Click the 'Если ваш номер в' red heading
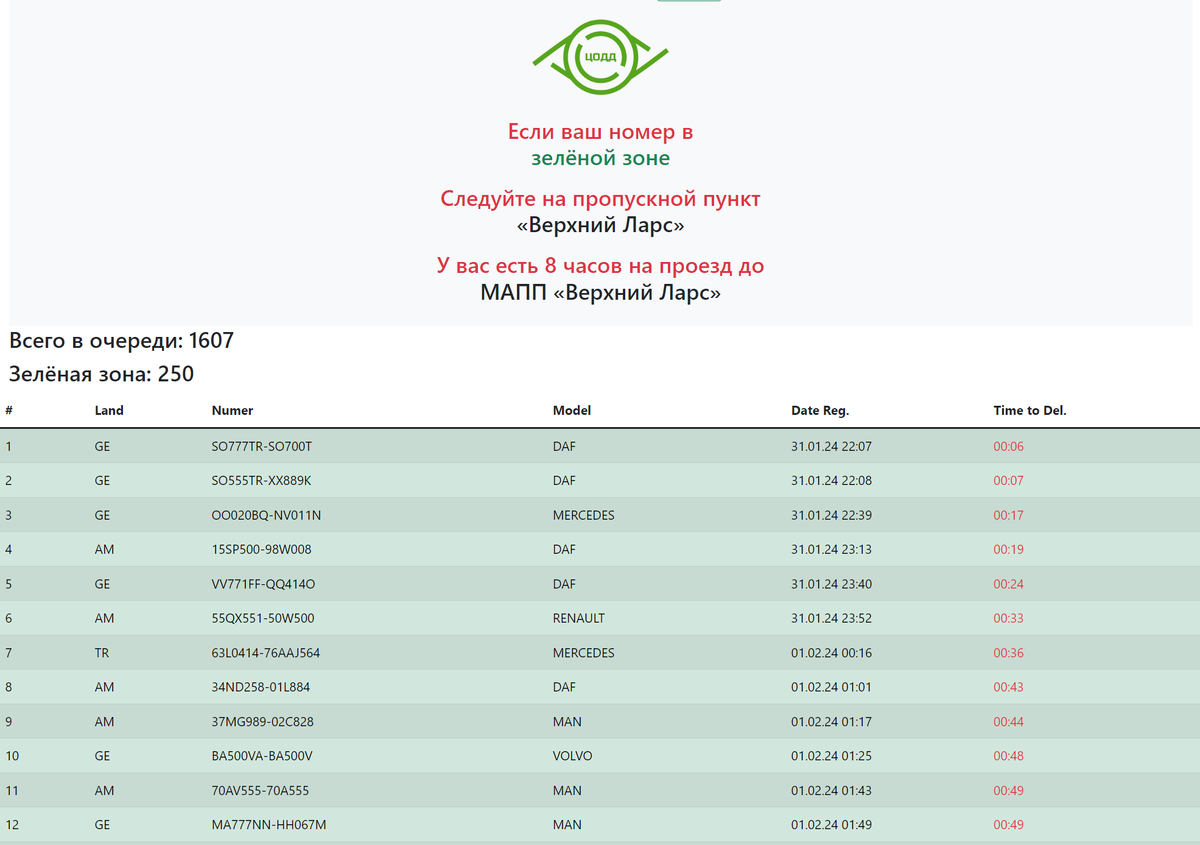1200x845 pixels. [600, 132]
